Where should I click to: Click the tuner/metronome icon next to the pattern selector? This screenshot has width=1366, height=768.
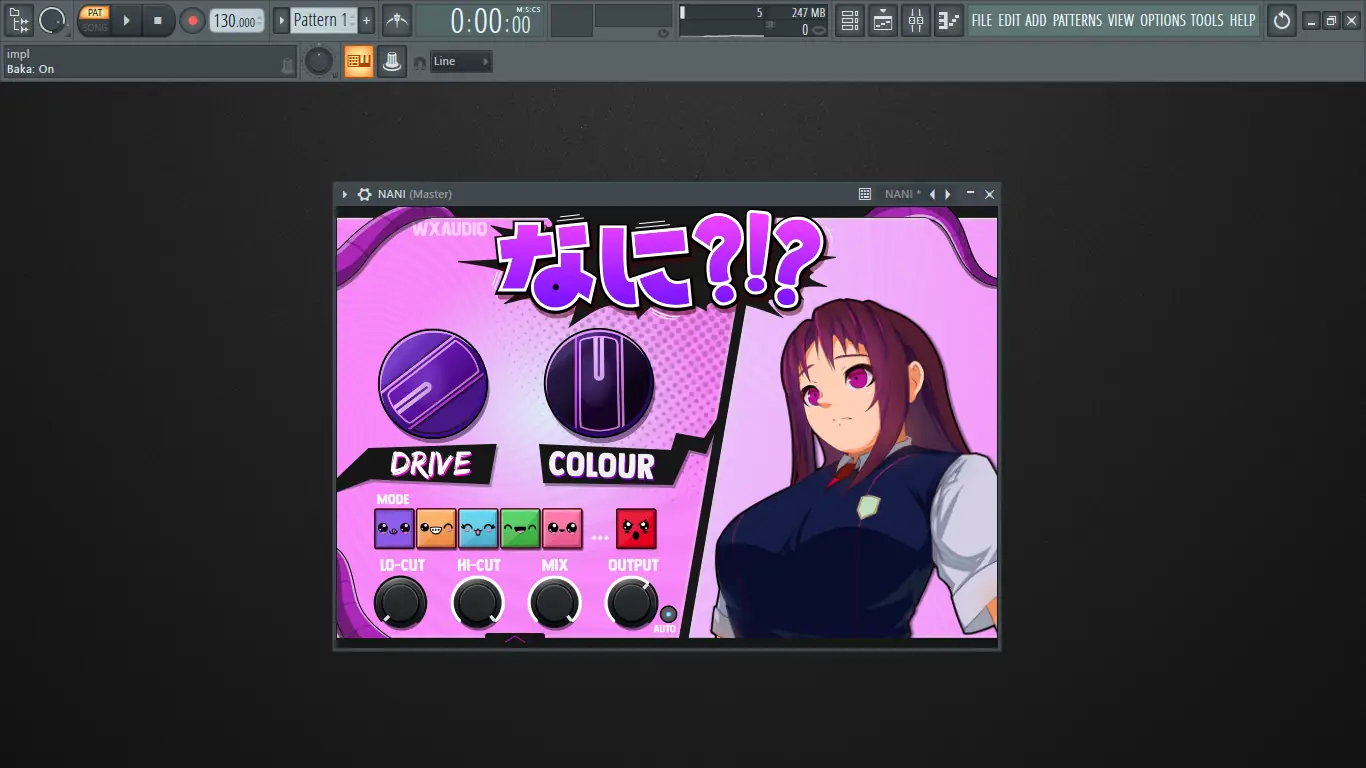pos(397,20)
